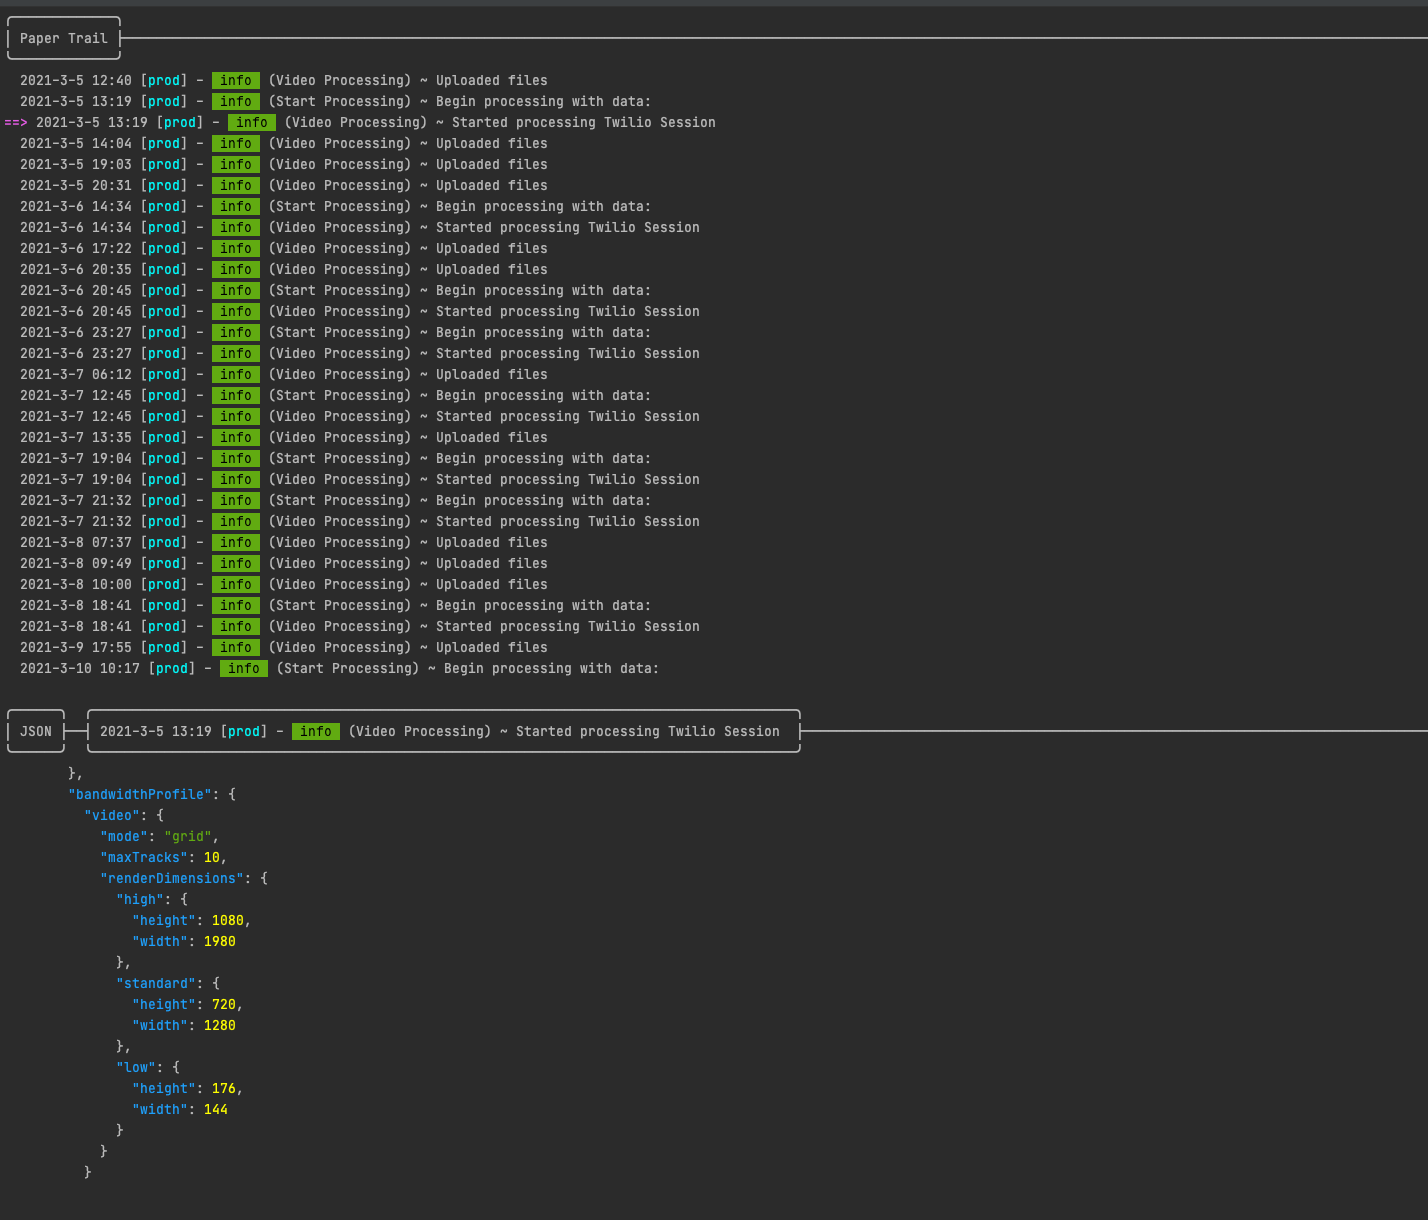Click the "low" JSON object key

coord(136,1067)
